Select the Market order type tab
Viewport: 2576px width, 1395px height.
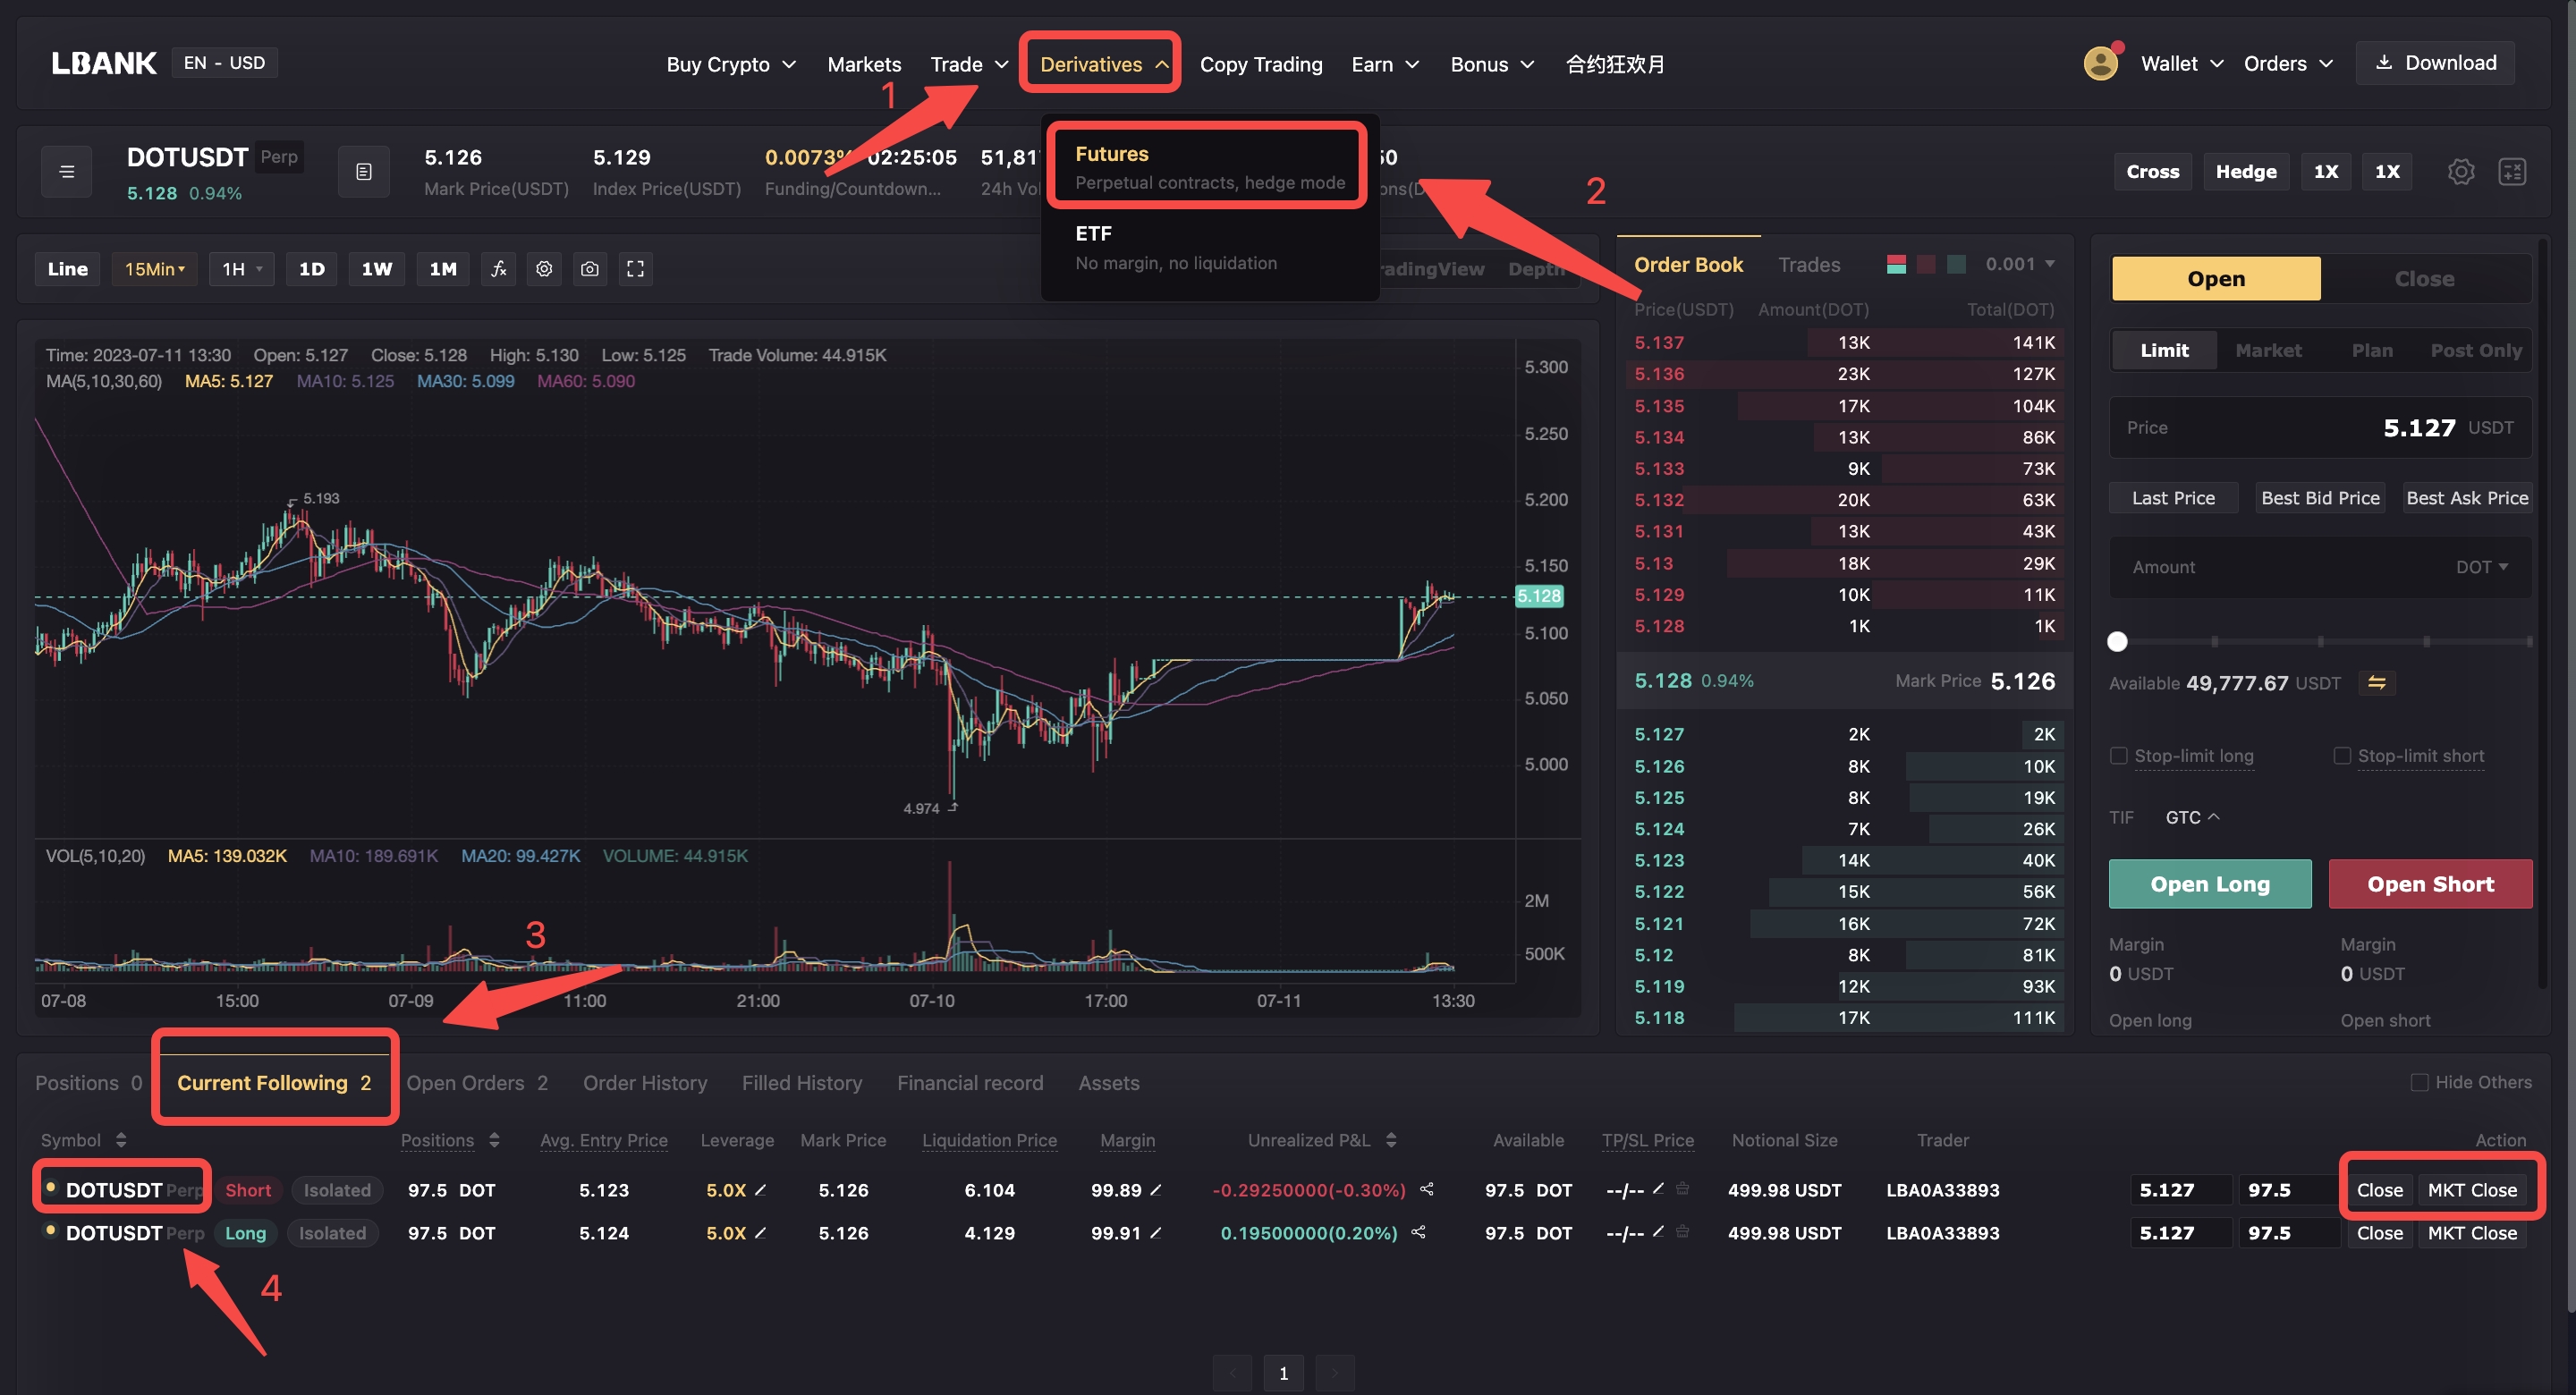pos(2267,350)
